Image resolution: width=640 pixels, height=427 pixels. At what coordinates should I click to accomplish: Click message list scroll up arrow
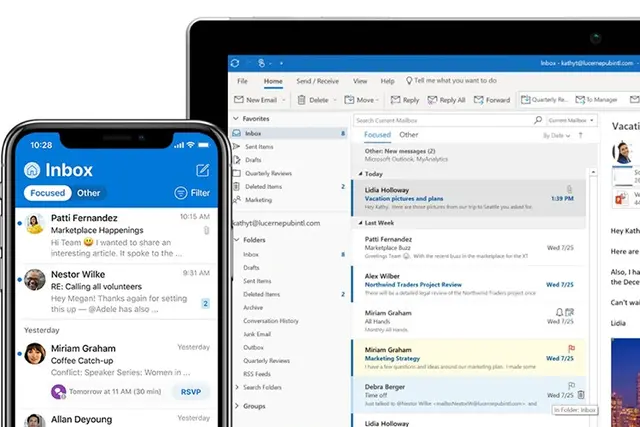(x=593, y=172)
